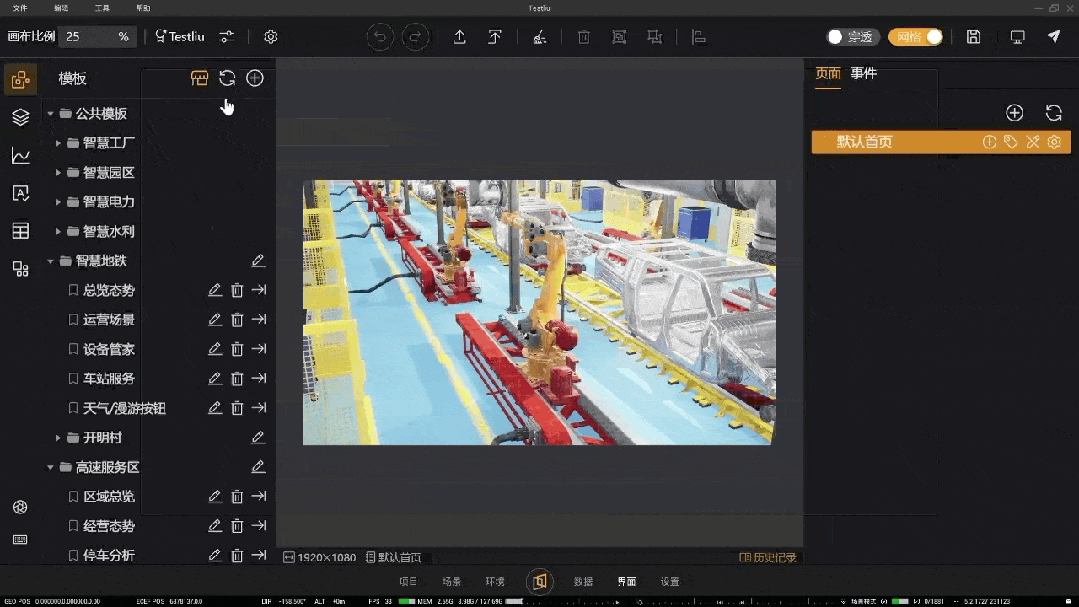Expand the 智慧工厂 folder
The width and height of the screenshot is (1079, 607).
click(x=58, y=143)
